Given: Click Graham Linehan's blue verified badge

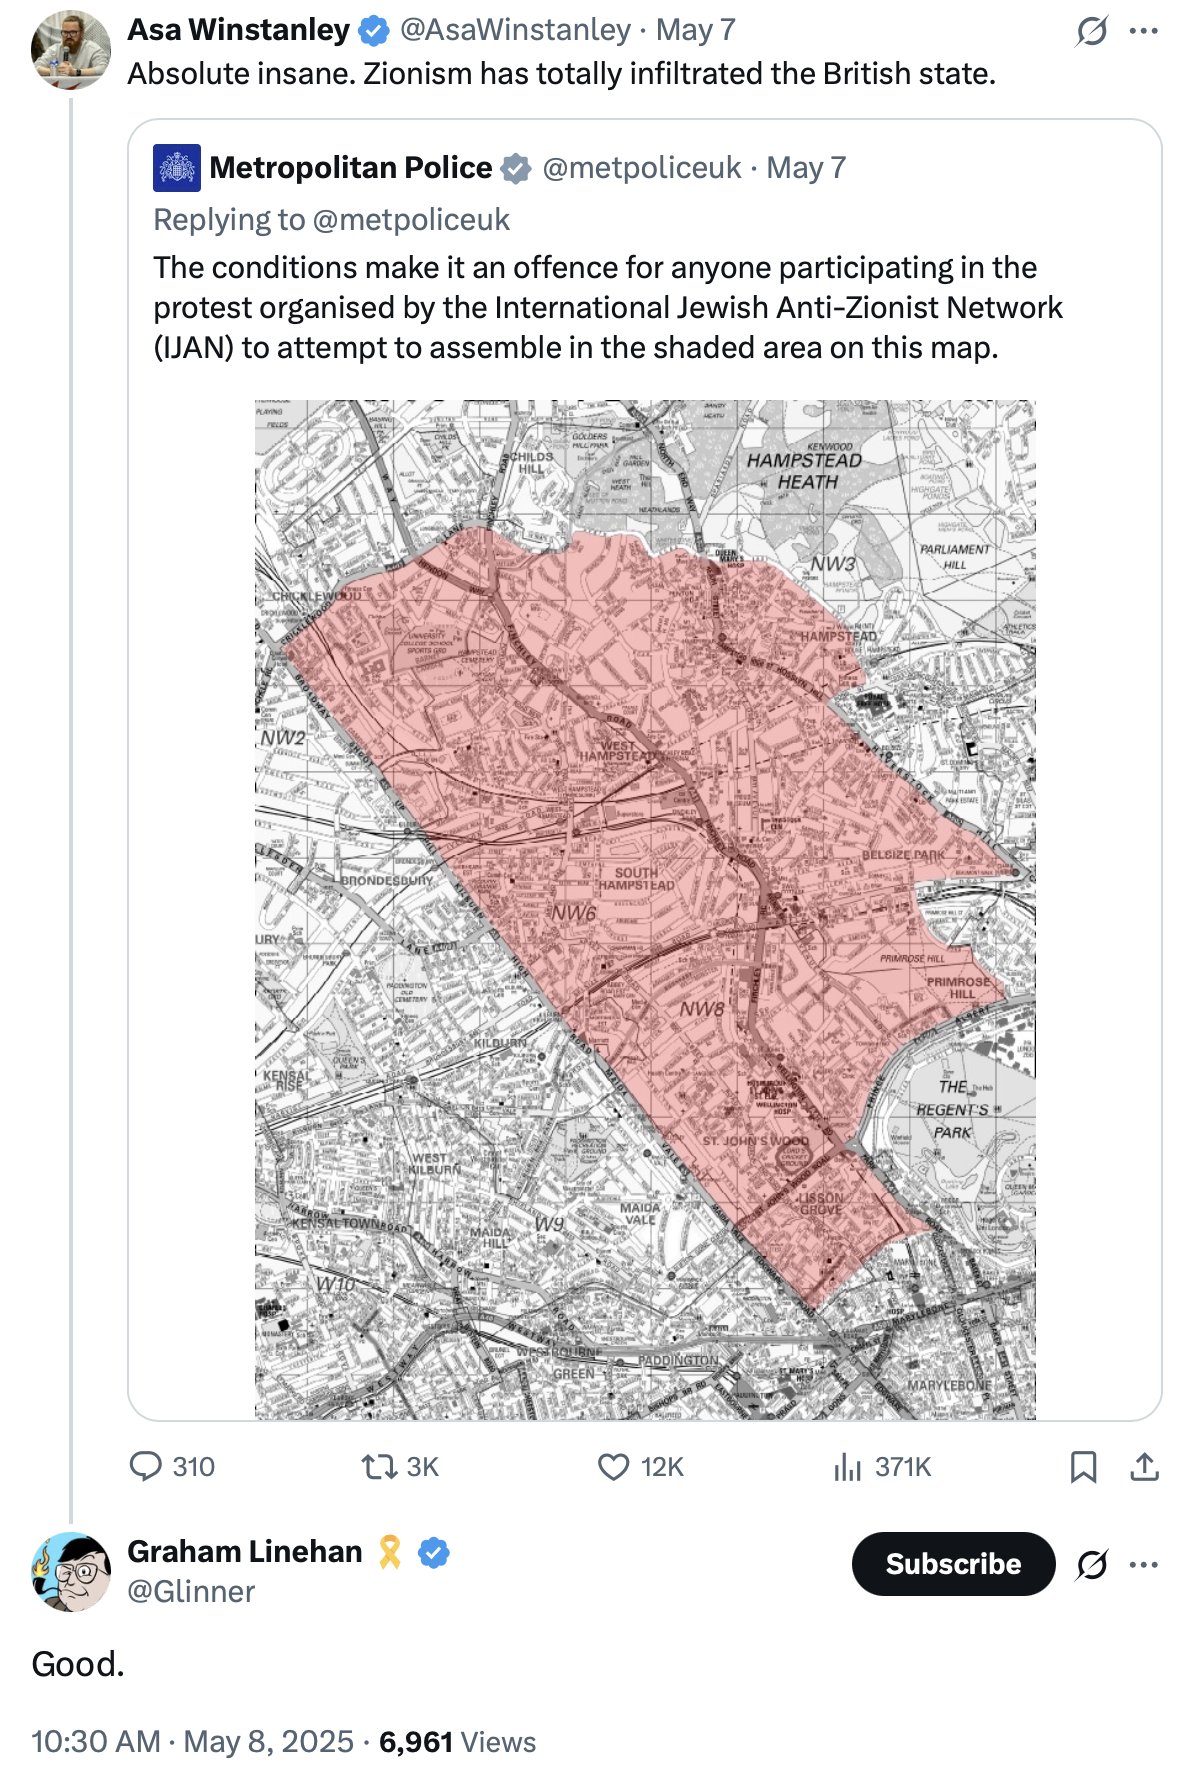Looking at the screenshot, I should [x=433, y=1552].
